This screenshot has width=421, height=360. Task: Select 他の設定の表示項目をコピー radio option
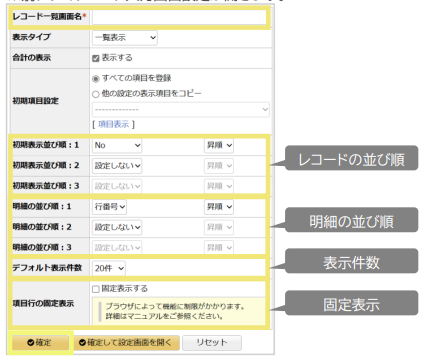pos(96,94)
